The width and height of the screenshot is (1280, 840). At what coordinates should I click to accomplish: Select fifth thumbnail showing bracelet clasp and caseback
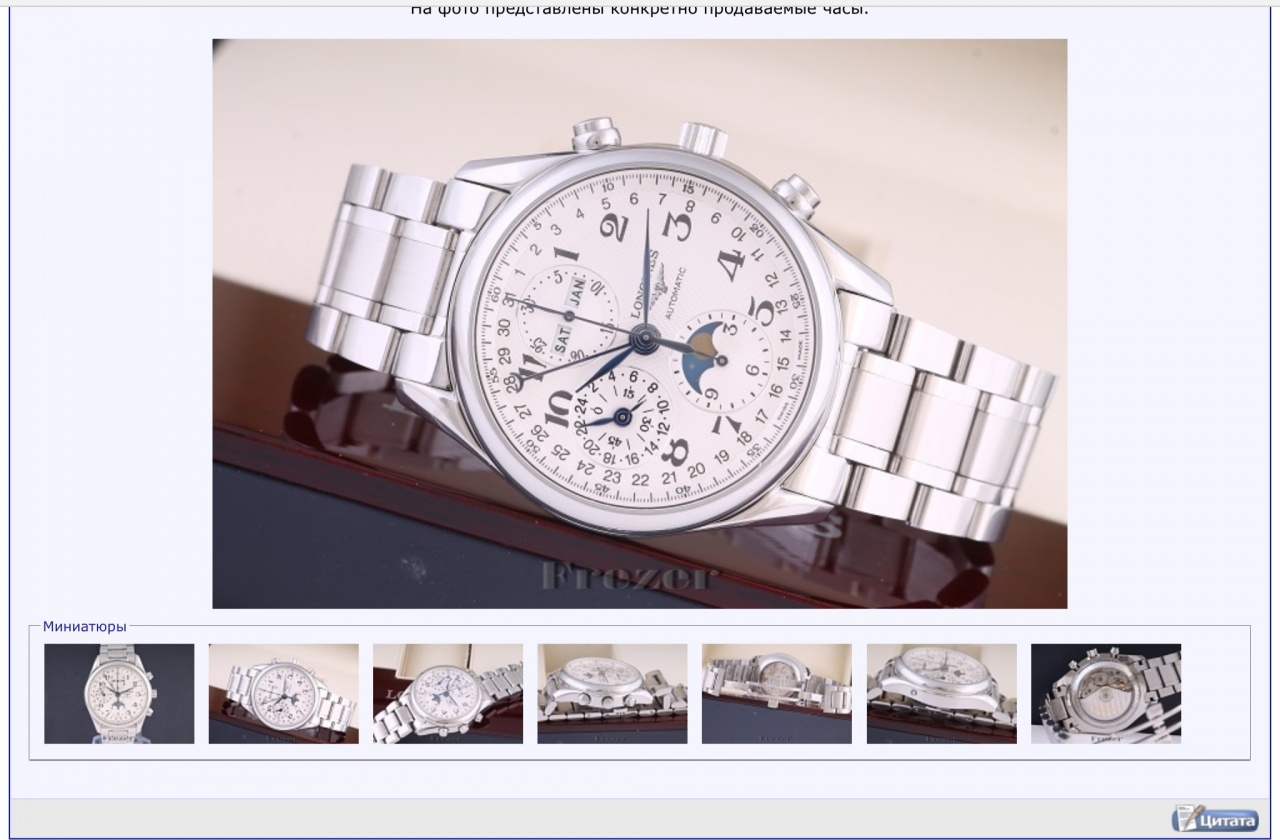point(776,693)
